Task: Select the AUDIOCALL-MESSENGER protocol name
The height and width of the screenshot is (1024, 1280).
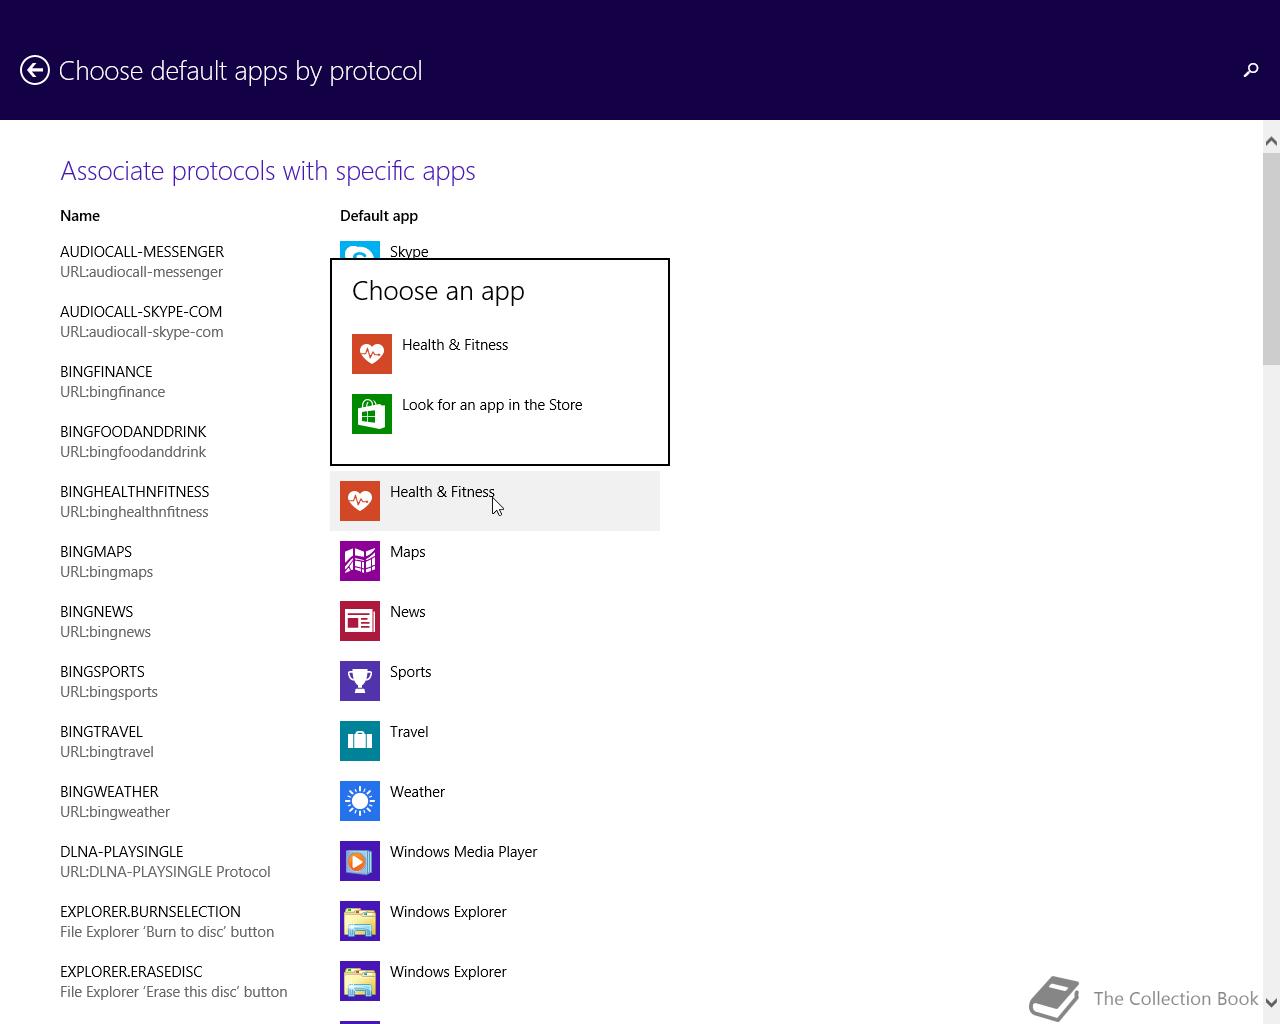Action: [x=142, y=252]
